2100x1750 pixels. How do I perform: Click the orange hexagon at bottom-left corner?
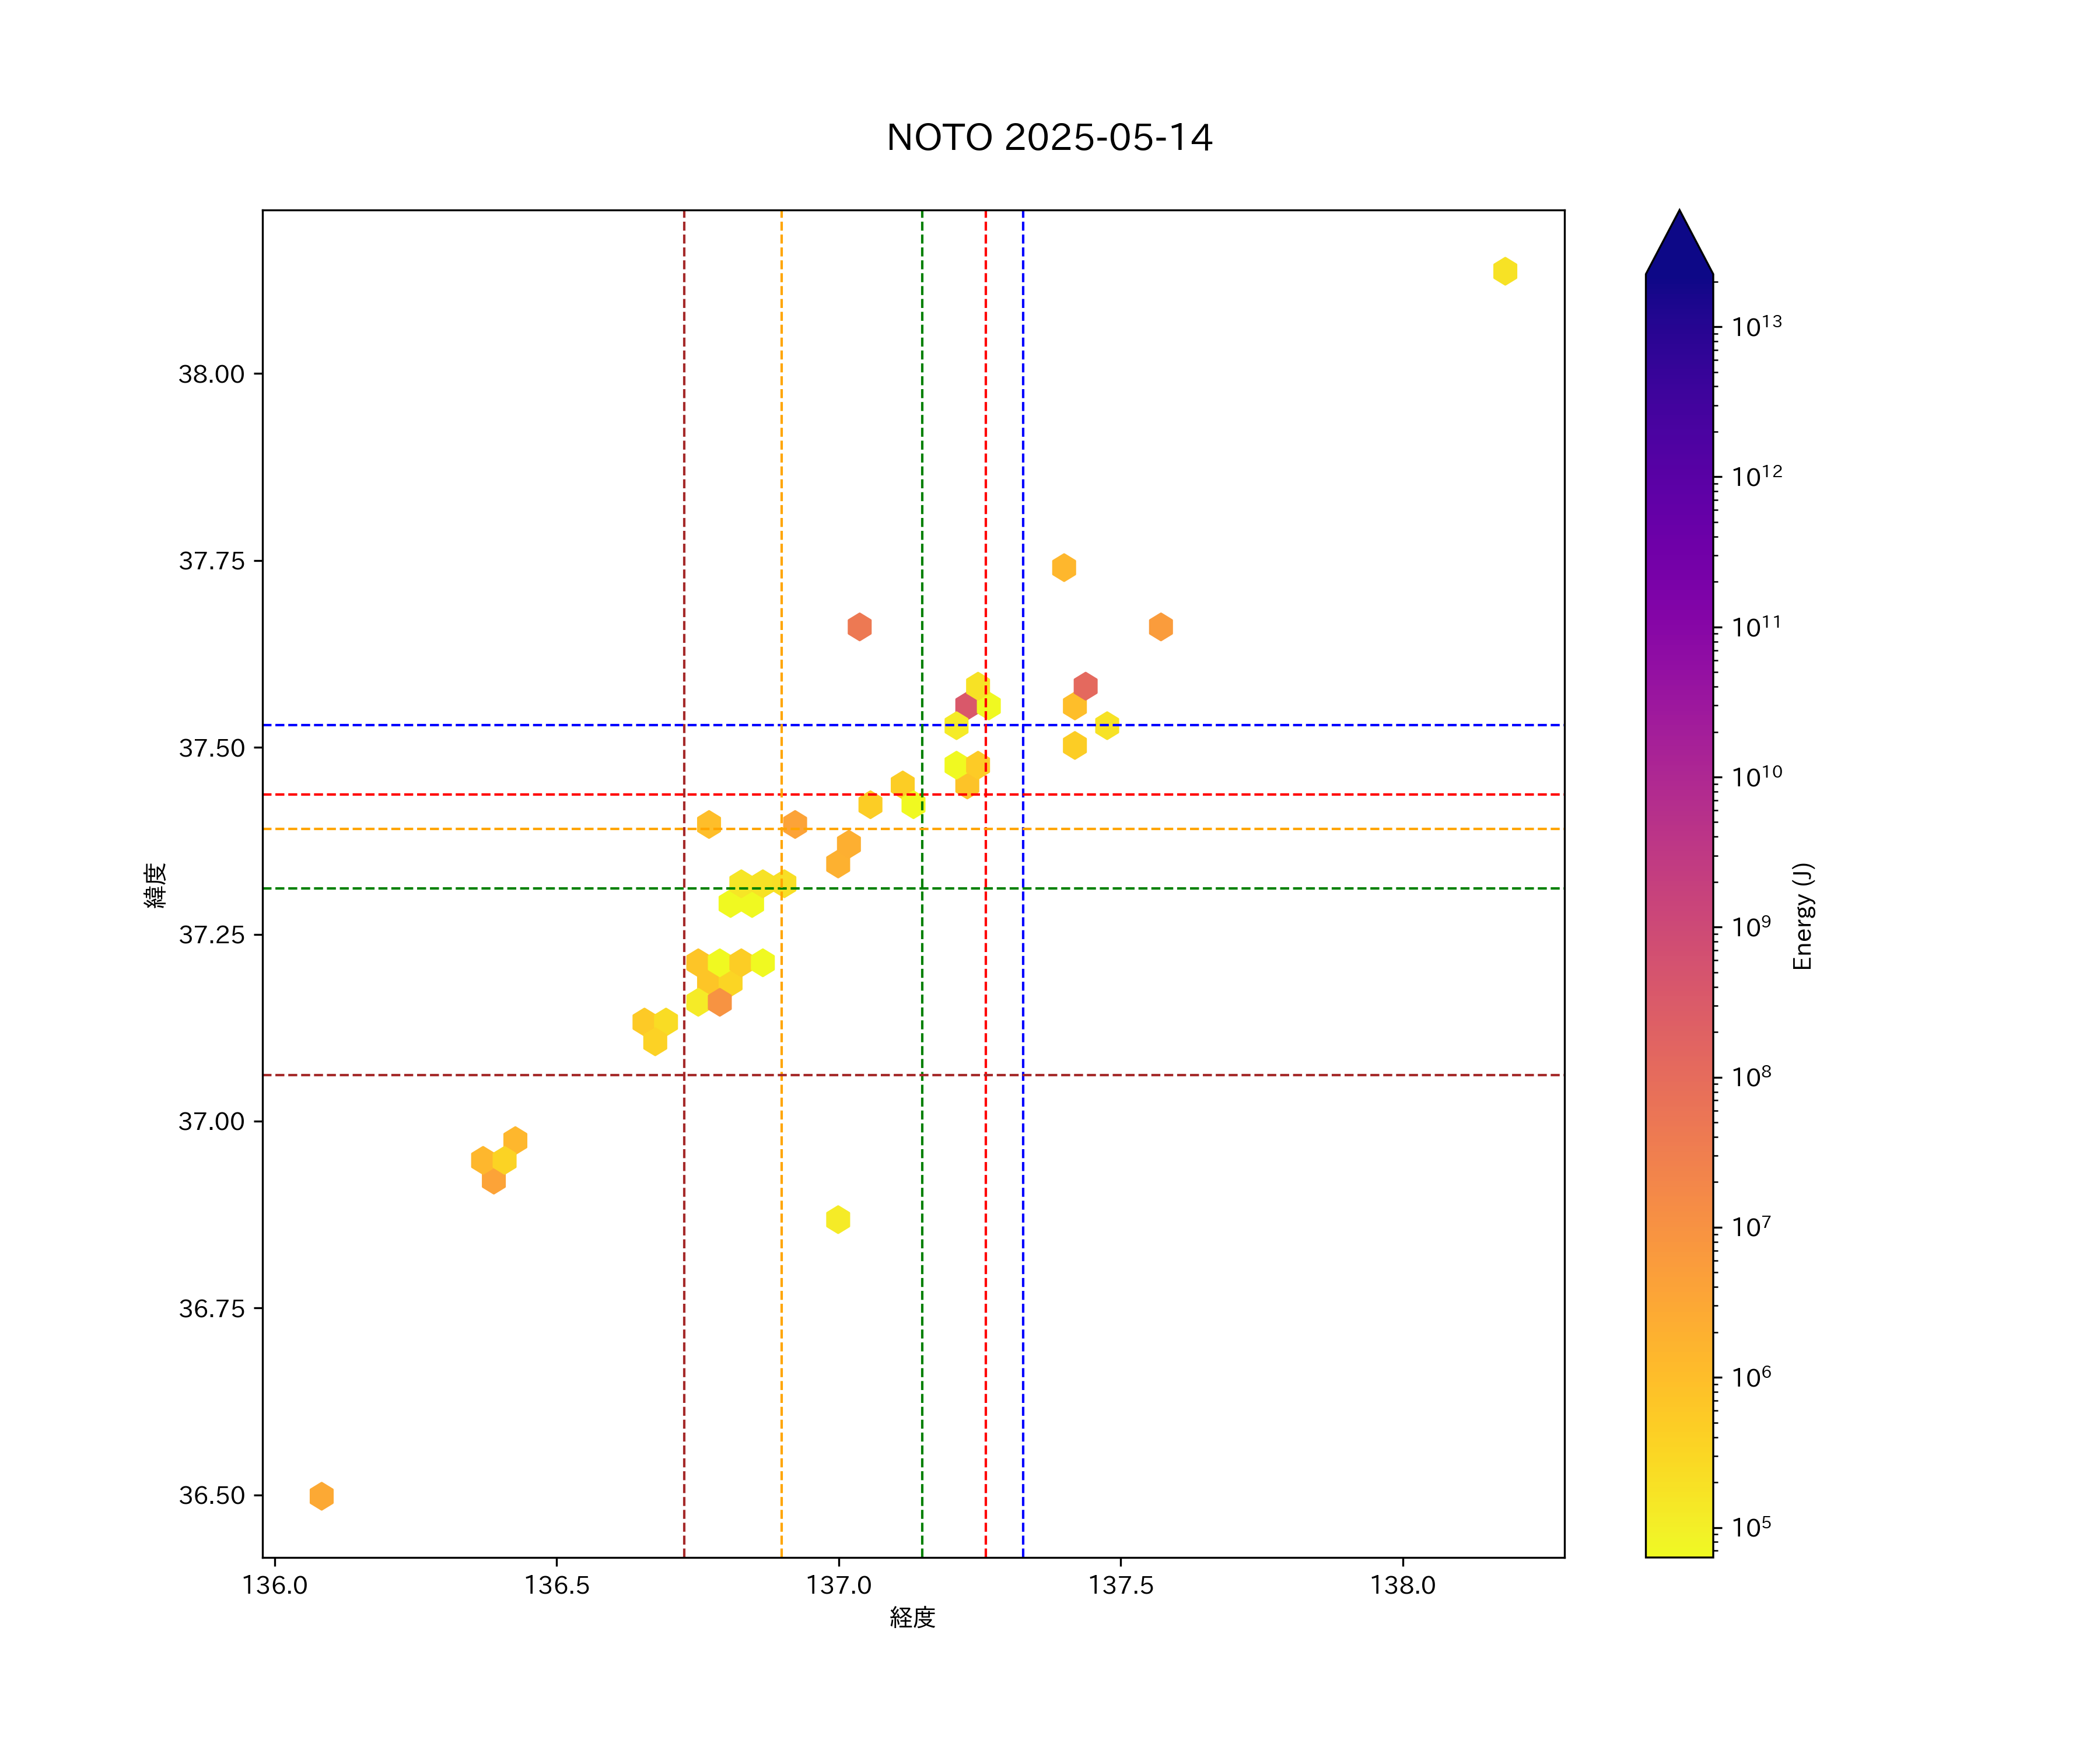(x=321, y=1496)
